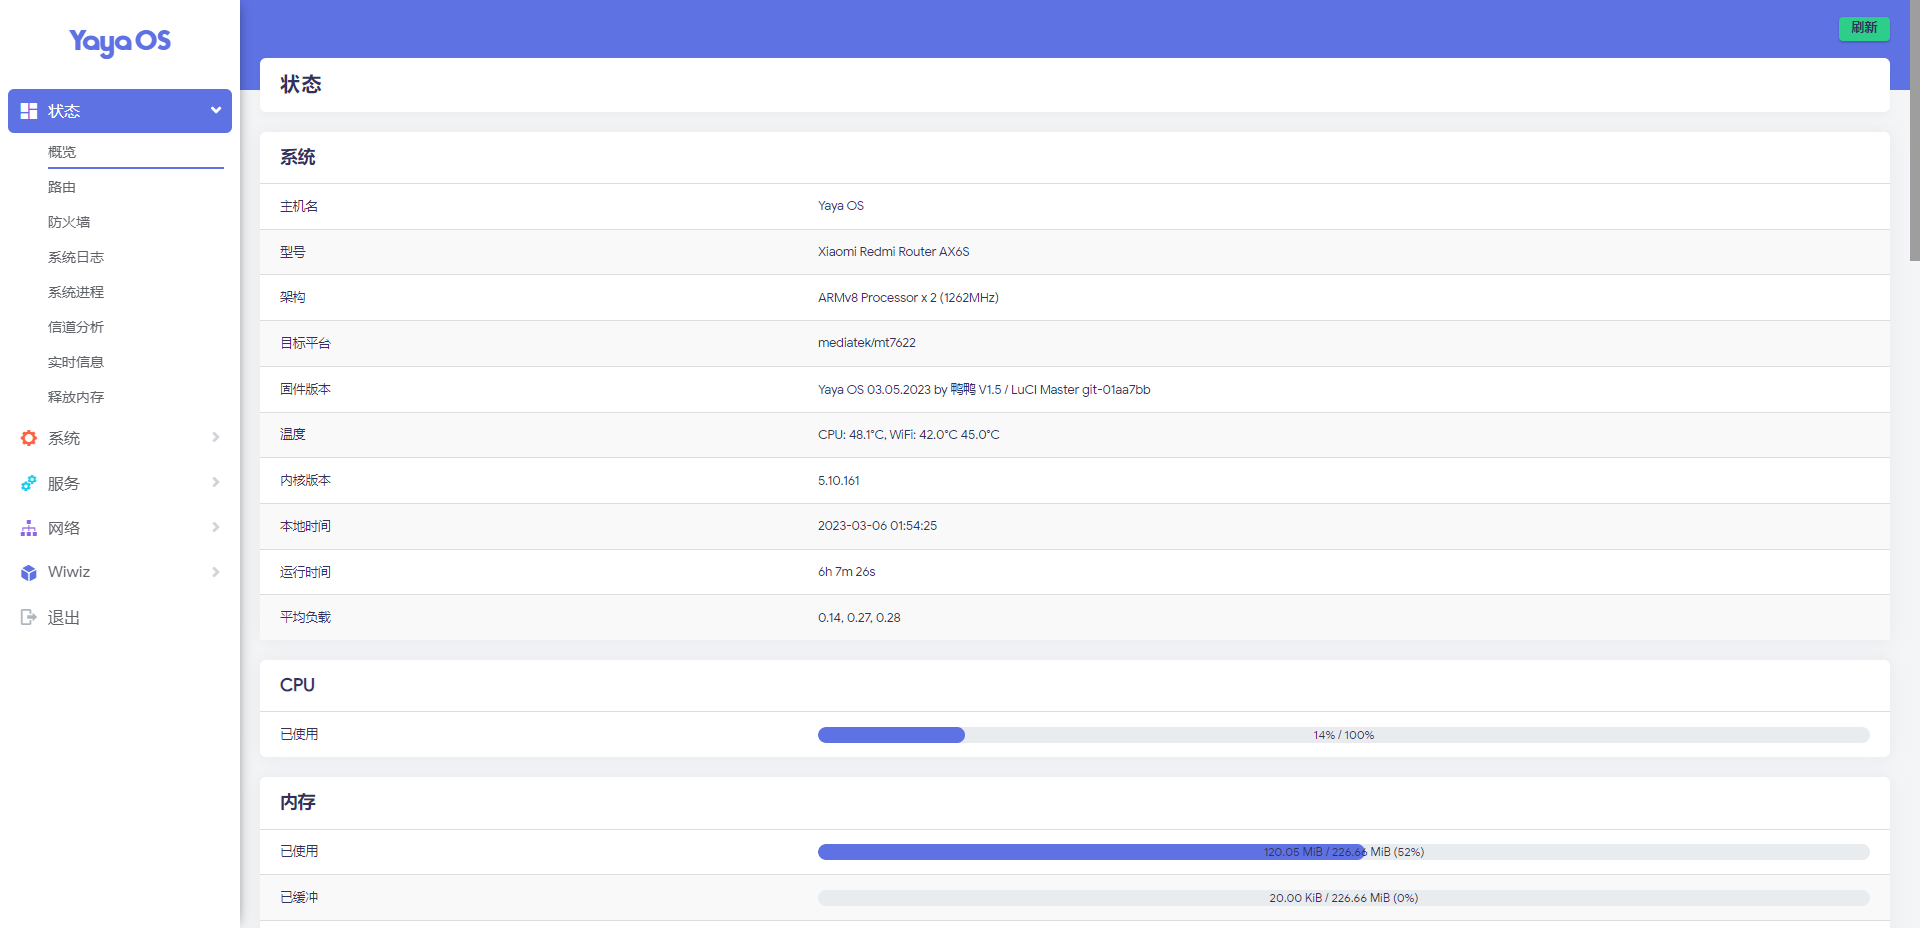Click the CPU usage progress bar

(1343, 734)
